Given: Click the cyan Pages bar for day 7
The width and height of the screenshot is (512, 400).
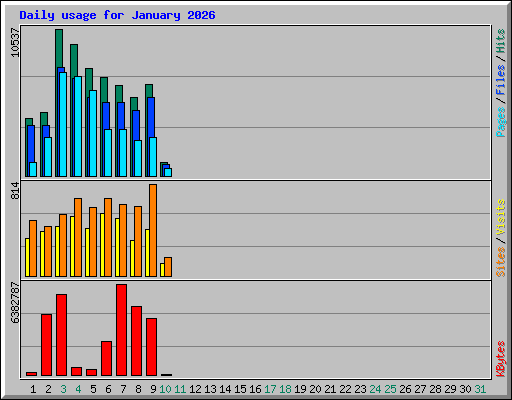Looking at the screenshot, I should point(123,153).
